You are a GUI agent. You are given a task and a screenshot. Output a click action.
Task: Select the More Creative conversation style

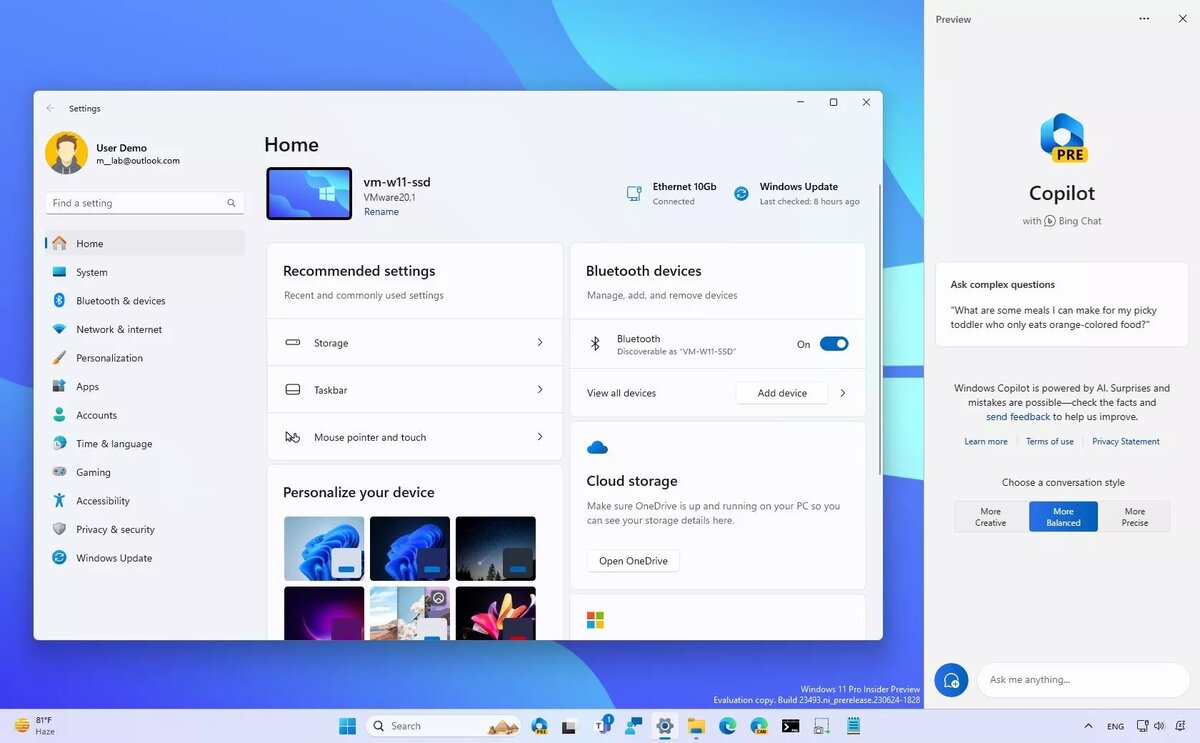click(989, 516)
